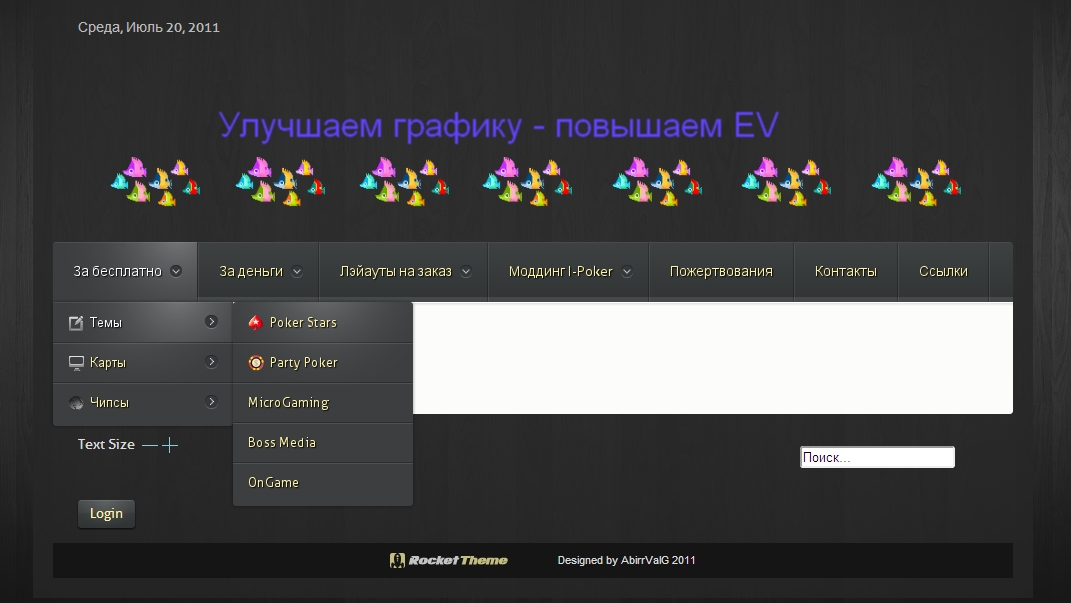Select Карты menu entry

143,363
